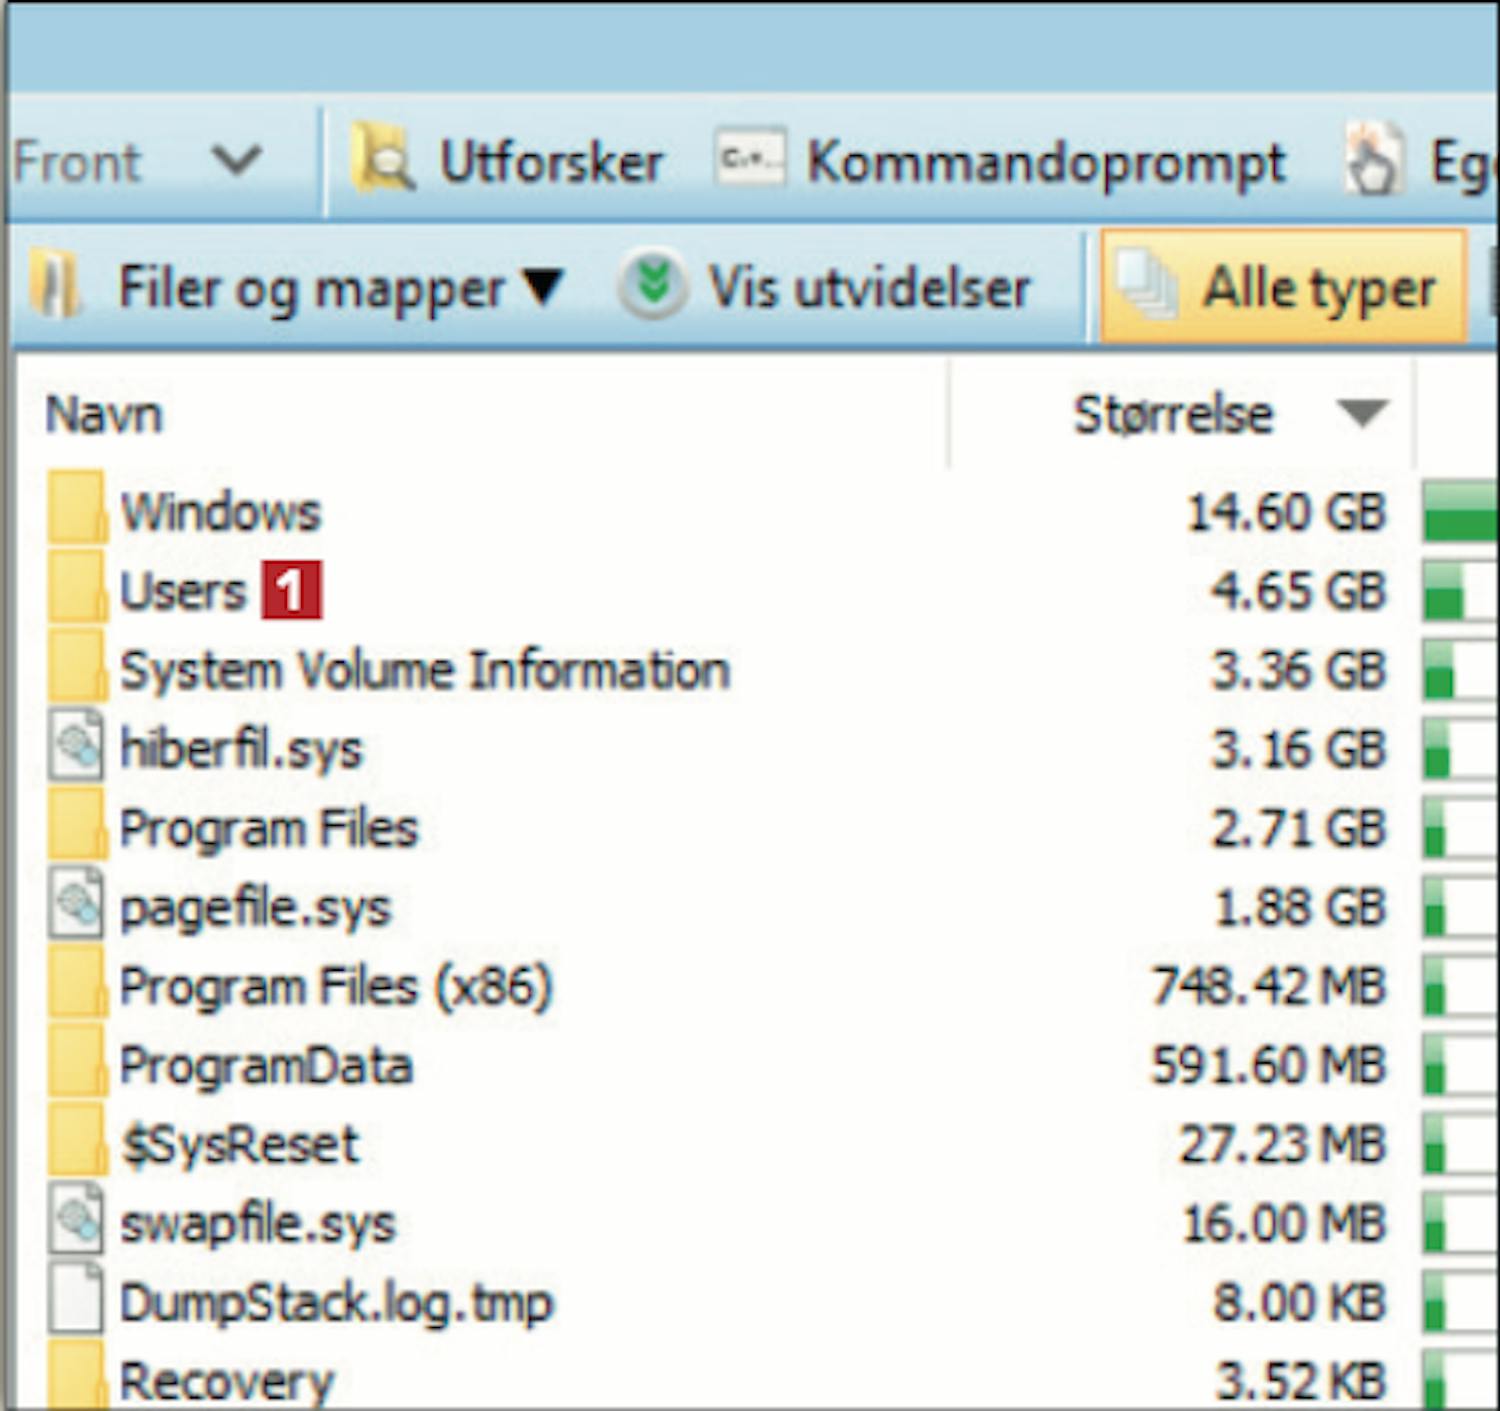The width and height of the screenshot is (1500, 1411).
Task: Click the hand icon beside Kommandoprompt
Action: pyautogui.click(x=1372, y=160)
